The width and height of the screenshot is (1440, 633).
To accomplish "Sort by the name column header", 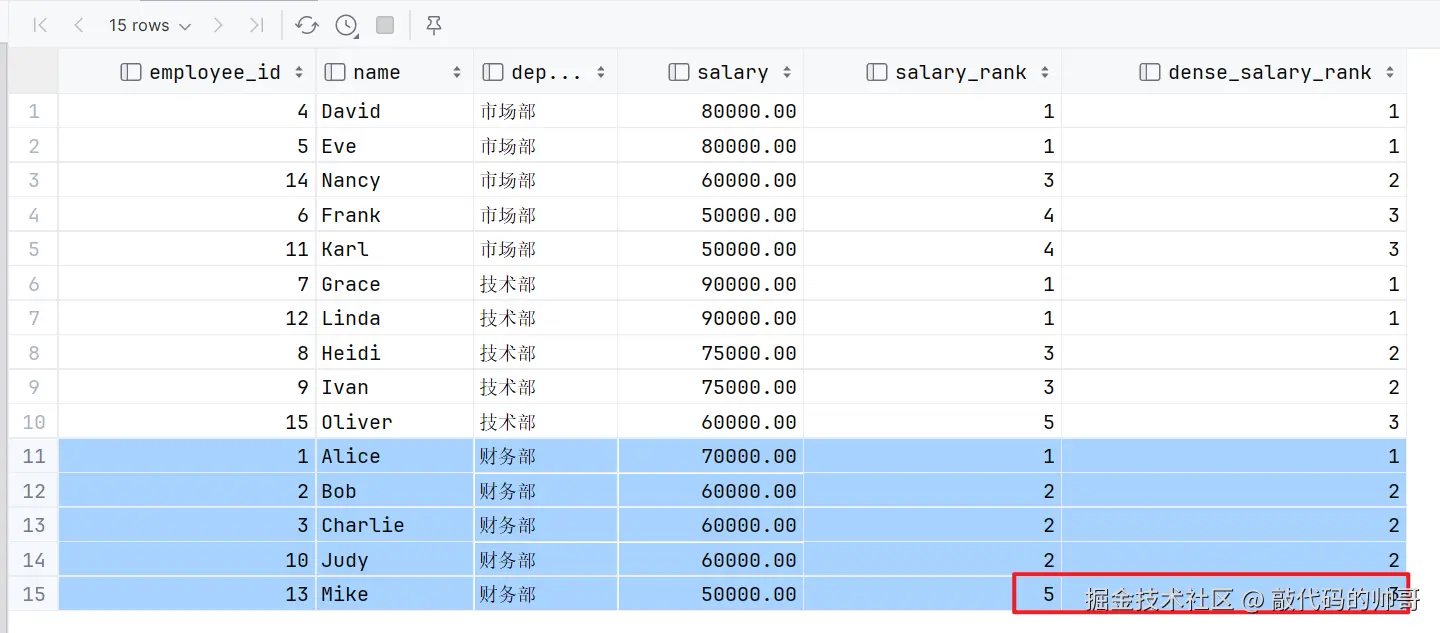I will tap(395, 72).
